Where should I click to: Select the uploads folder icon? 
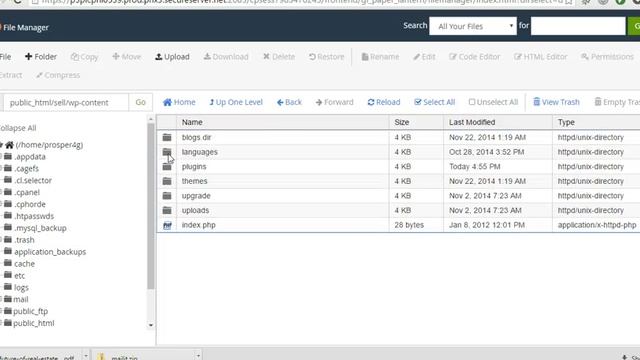point(167,211)
